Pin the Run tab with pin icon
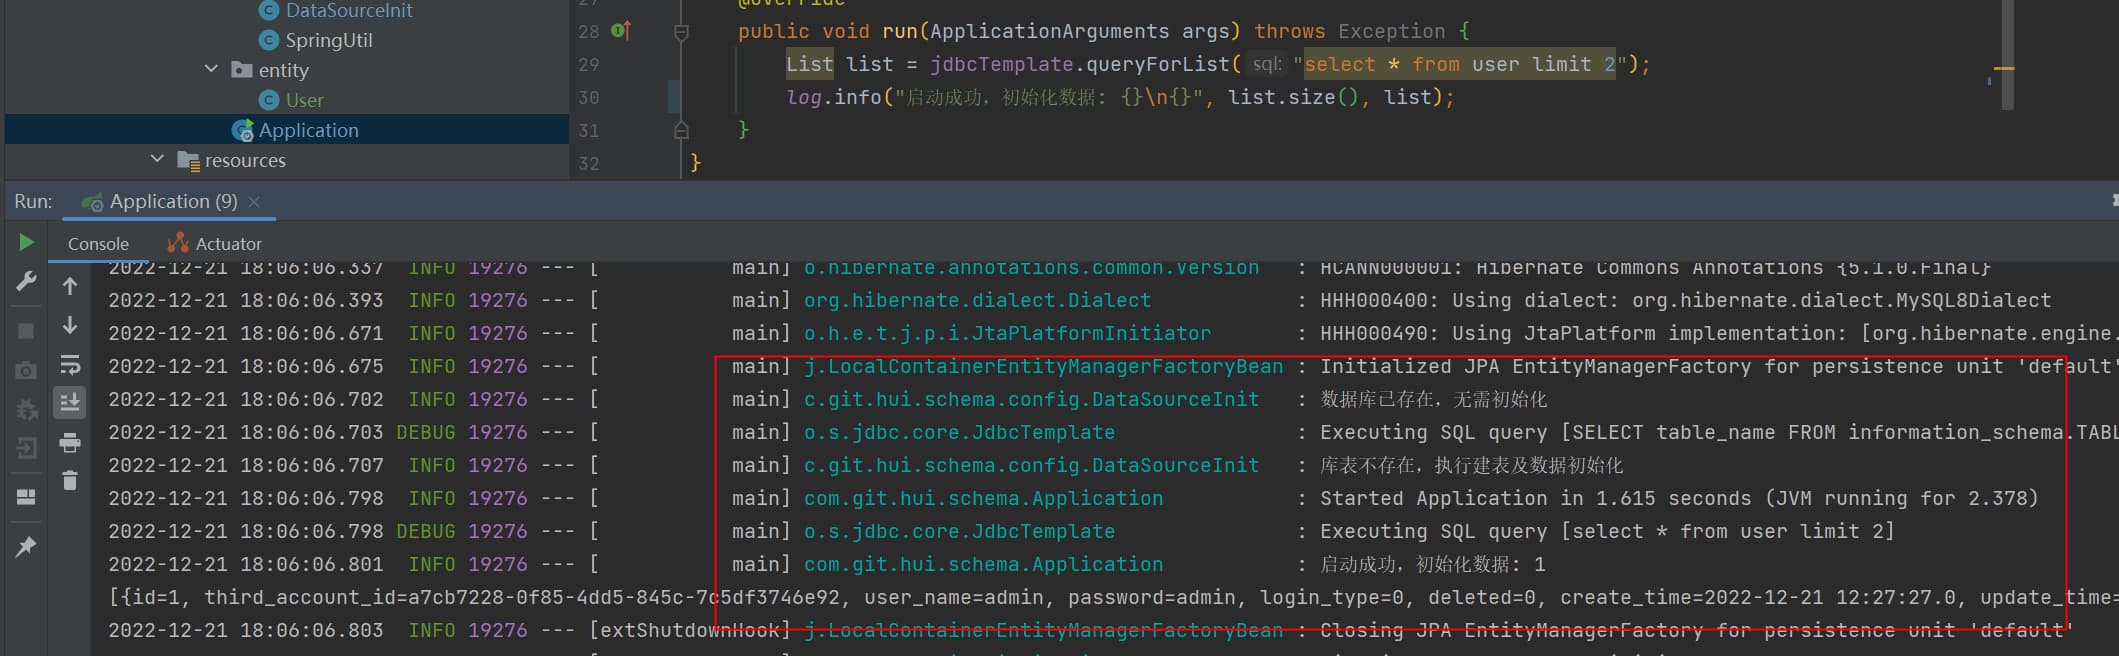Screen dimensions: 2119x656 [x=26, y=546]
